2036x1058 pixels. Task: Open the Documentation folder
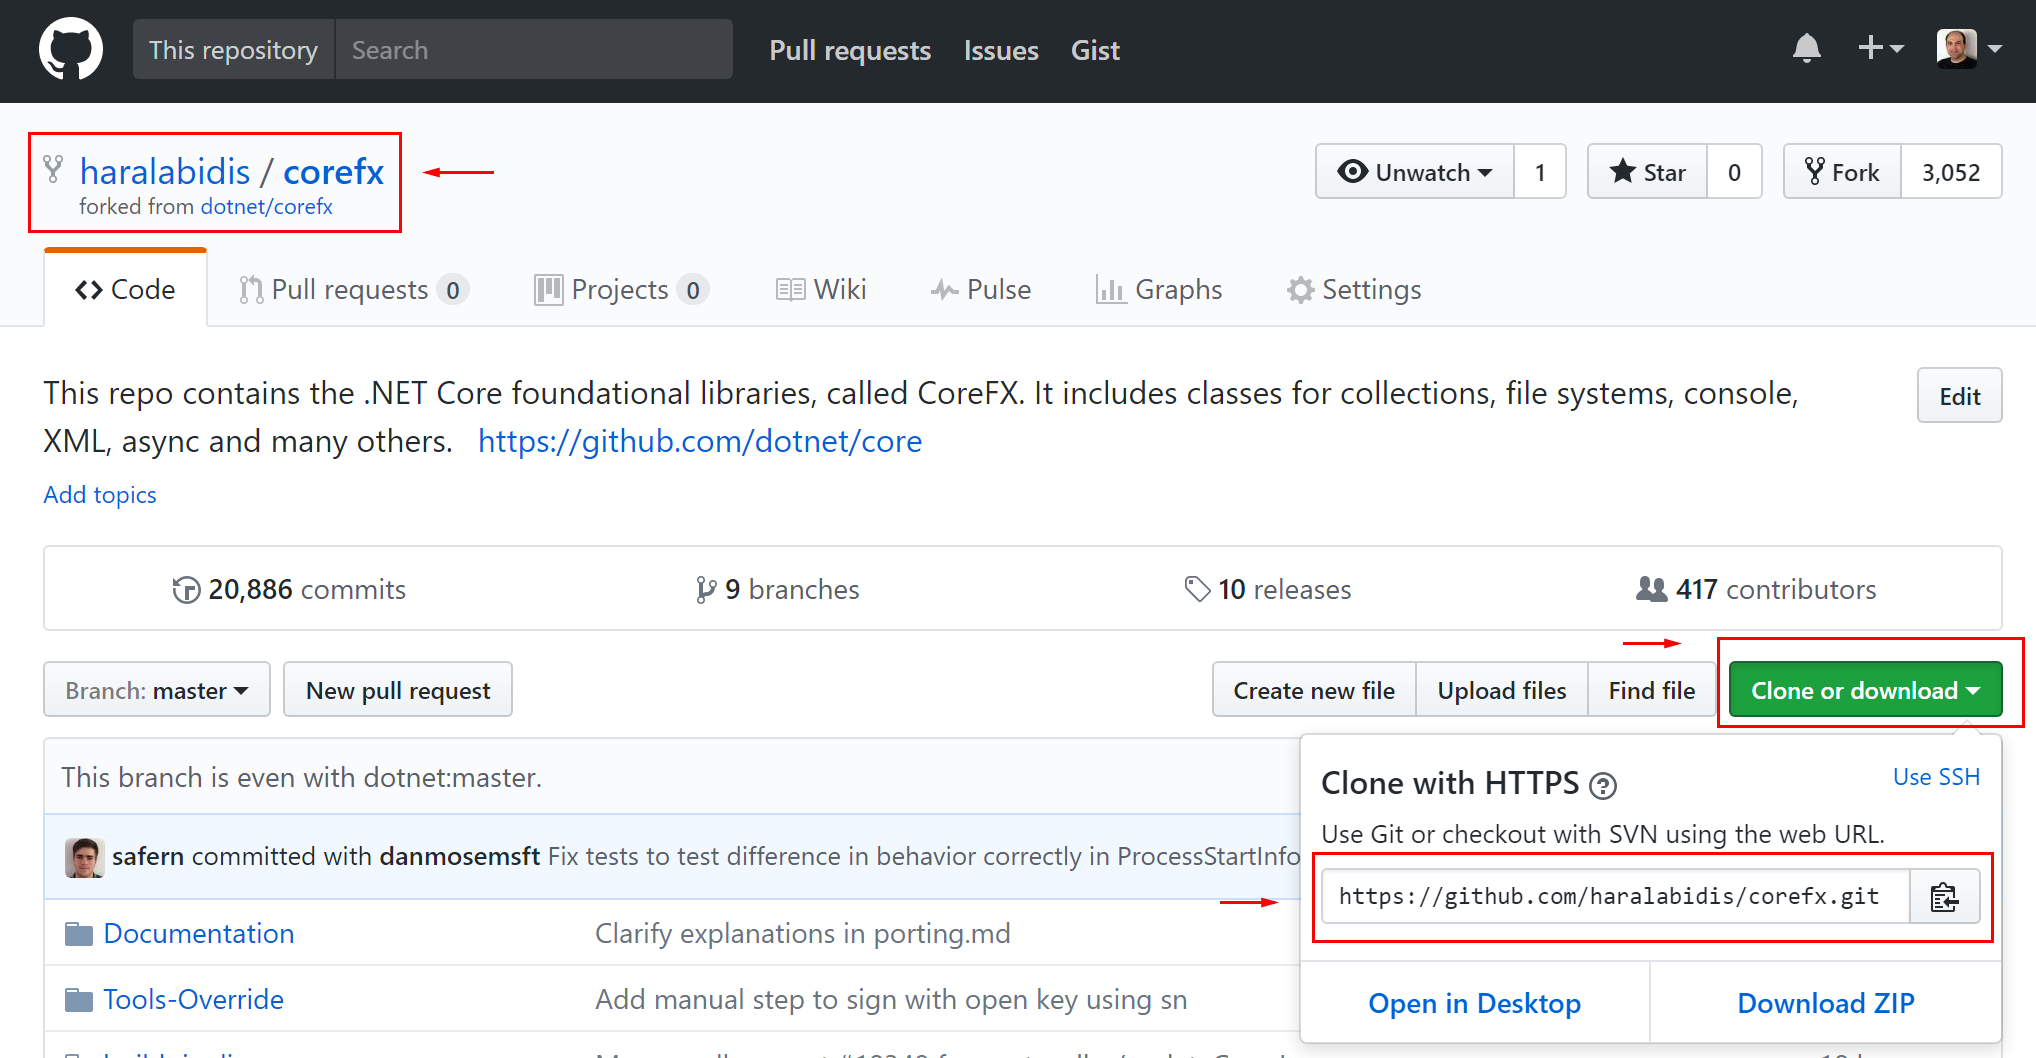pyautogui.click(x=199, y=934)
